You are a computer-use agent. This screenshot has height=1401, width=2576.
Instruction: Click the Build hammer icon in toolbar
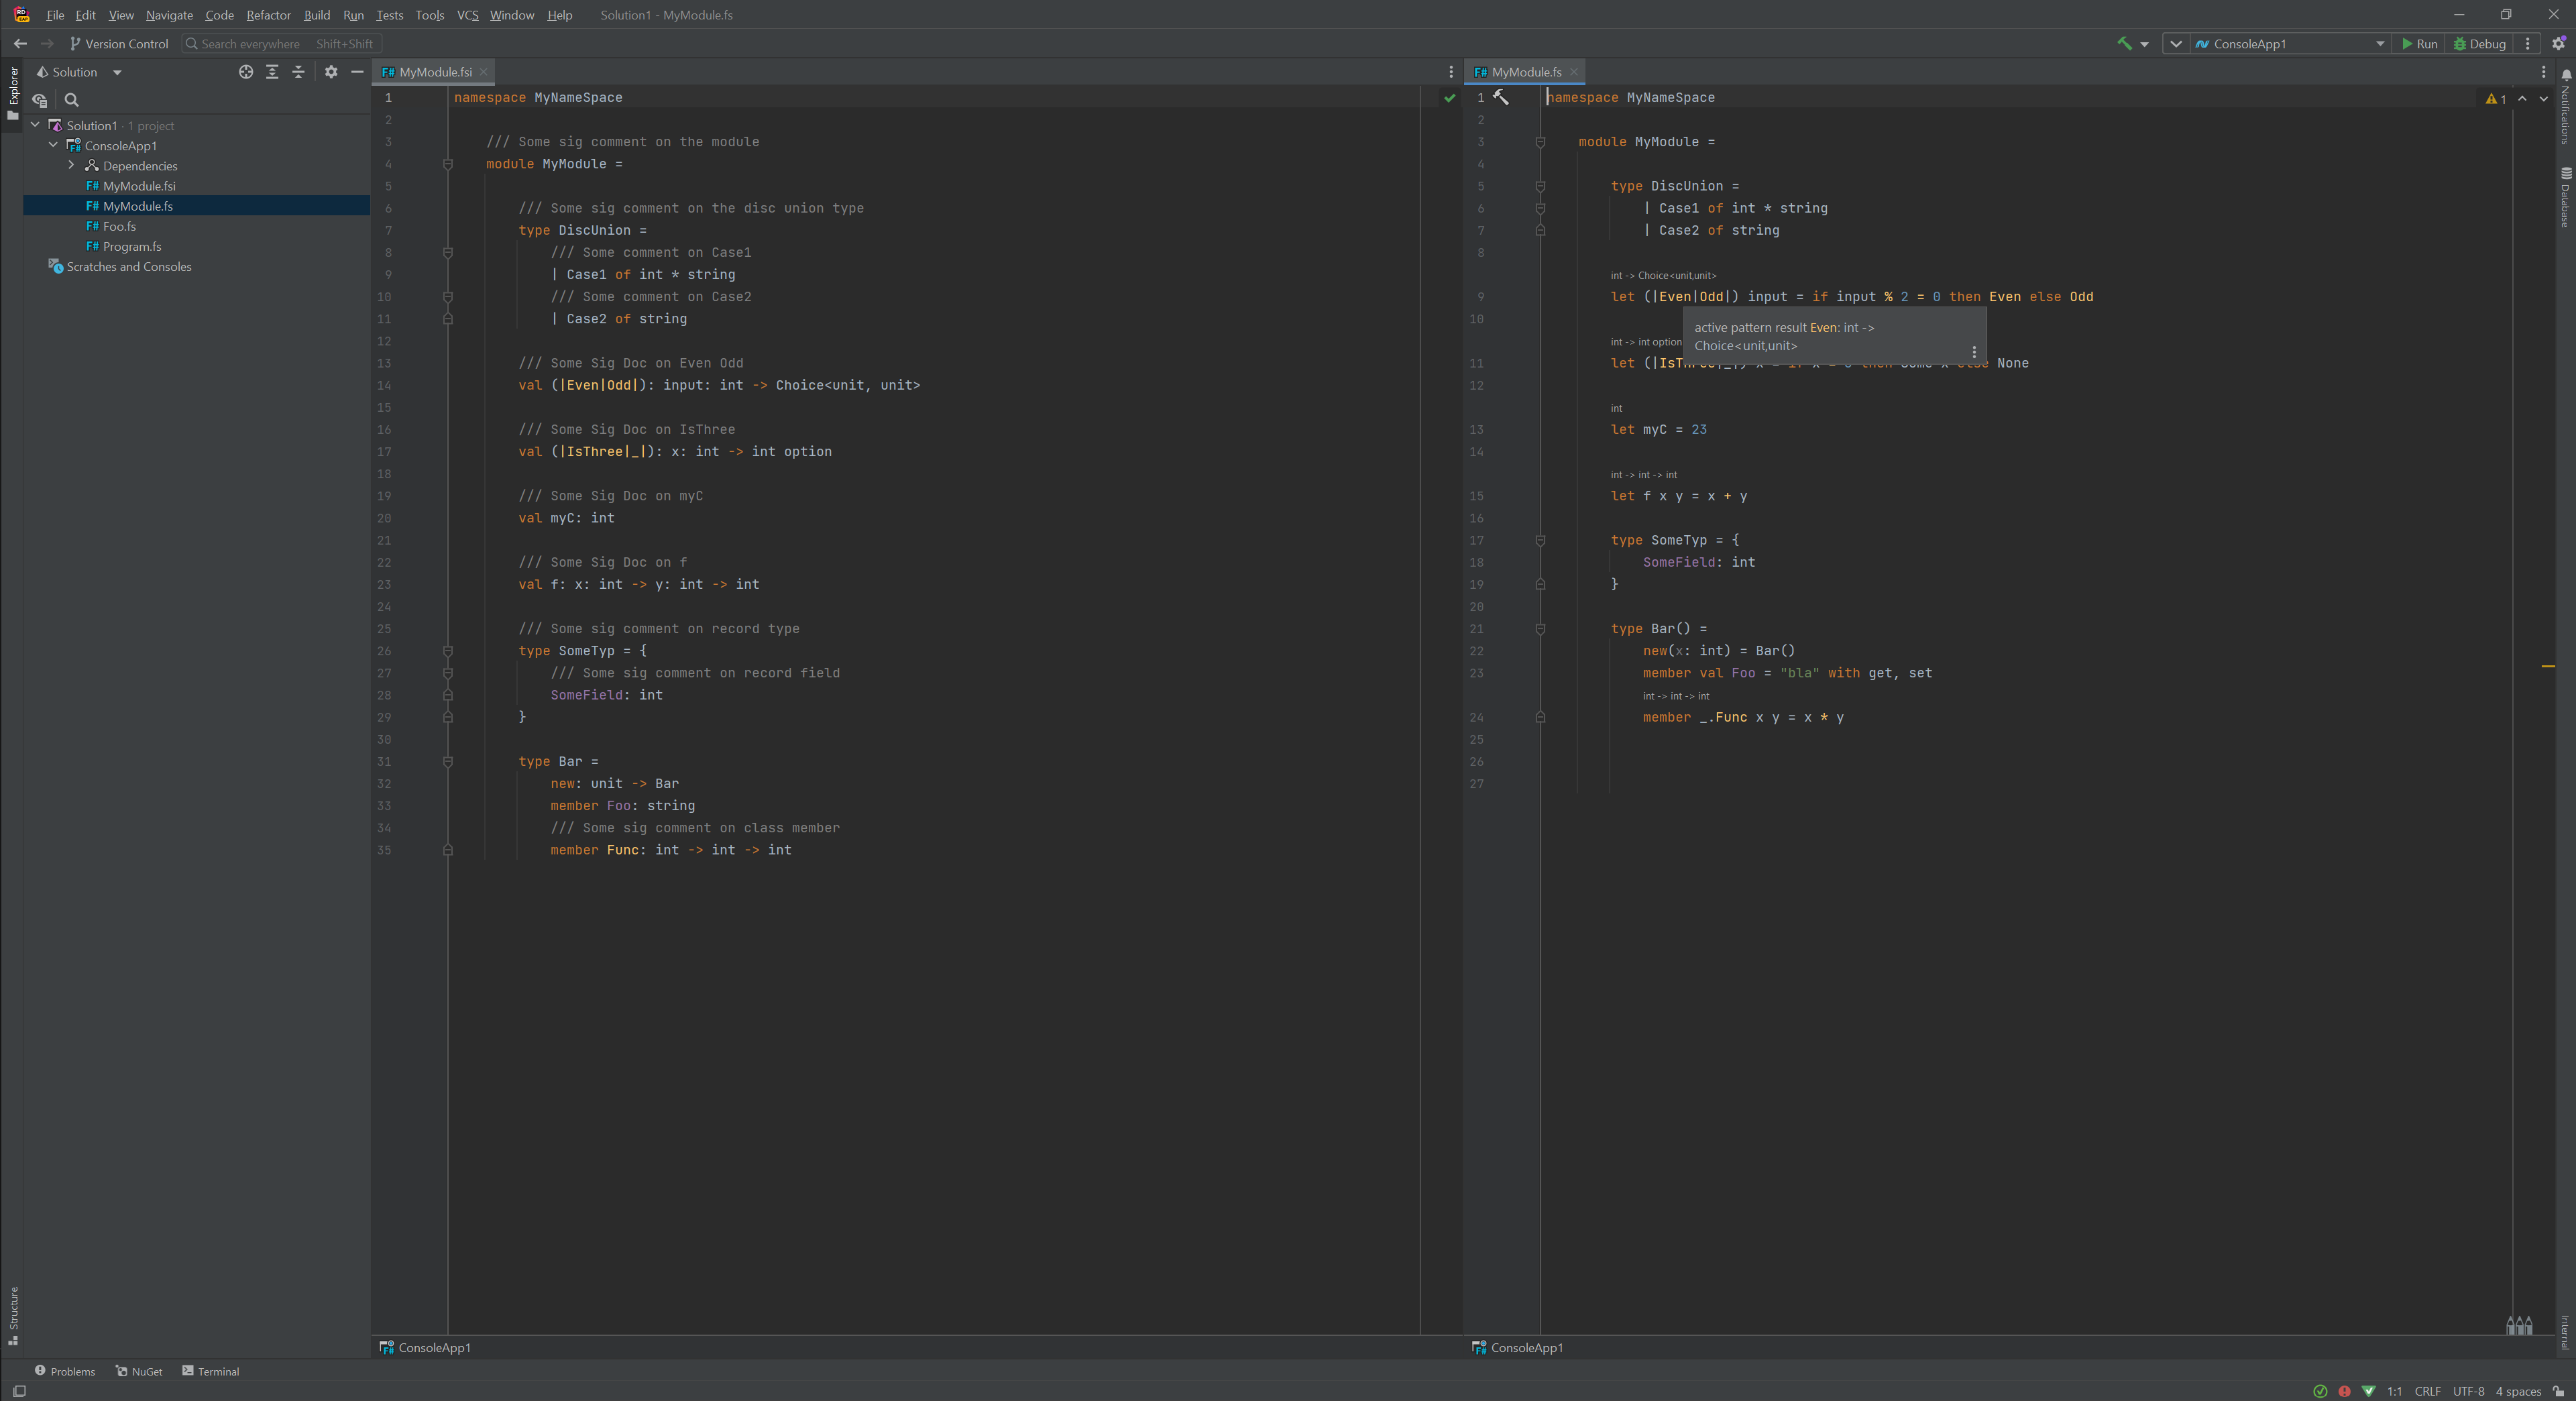[2124, 43]
